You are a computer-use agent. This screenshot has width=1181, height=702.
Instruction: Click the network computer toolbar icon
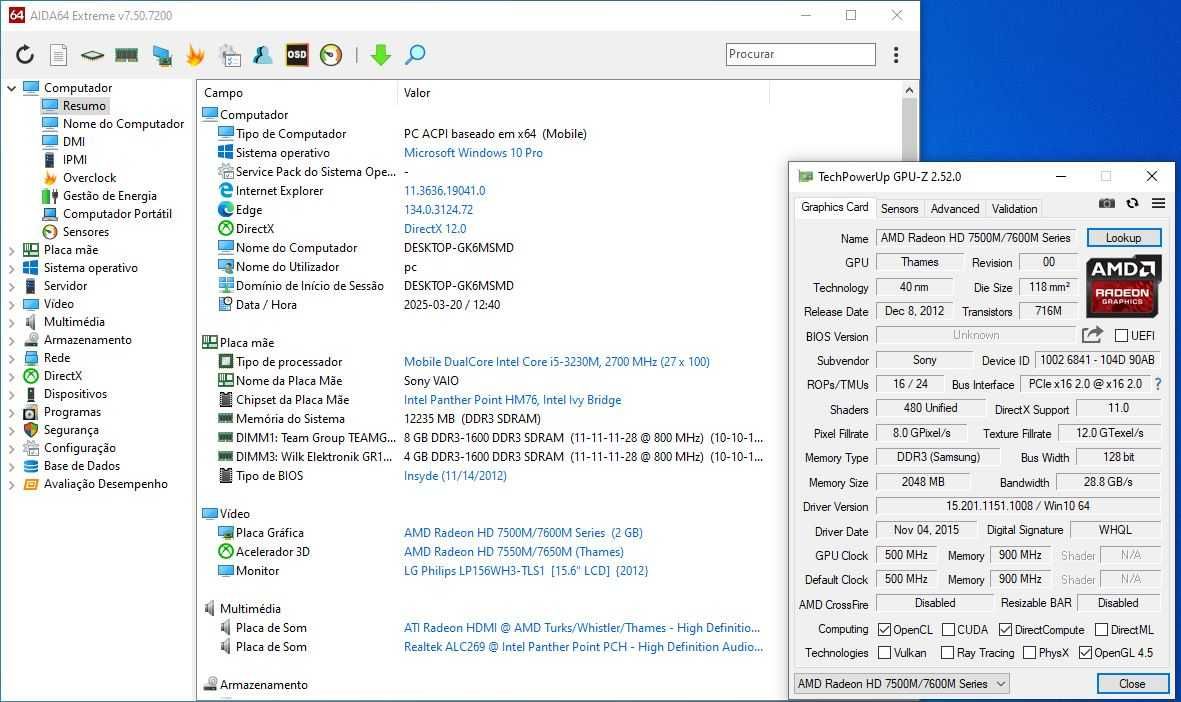coord(161,55)
